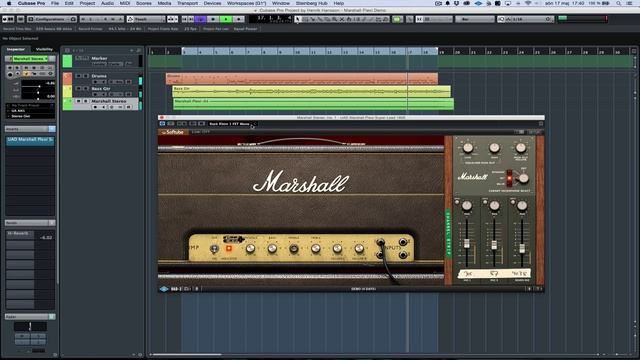Image resolution: width=640 pixels, height=360 pixels.
Task: Click the Record button in transport
Action: click(x=239, y=19)
